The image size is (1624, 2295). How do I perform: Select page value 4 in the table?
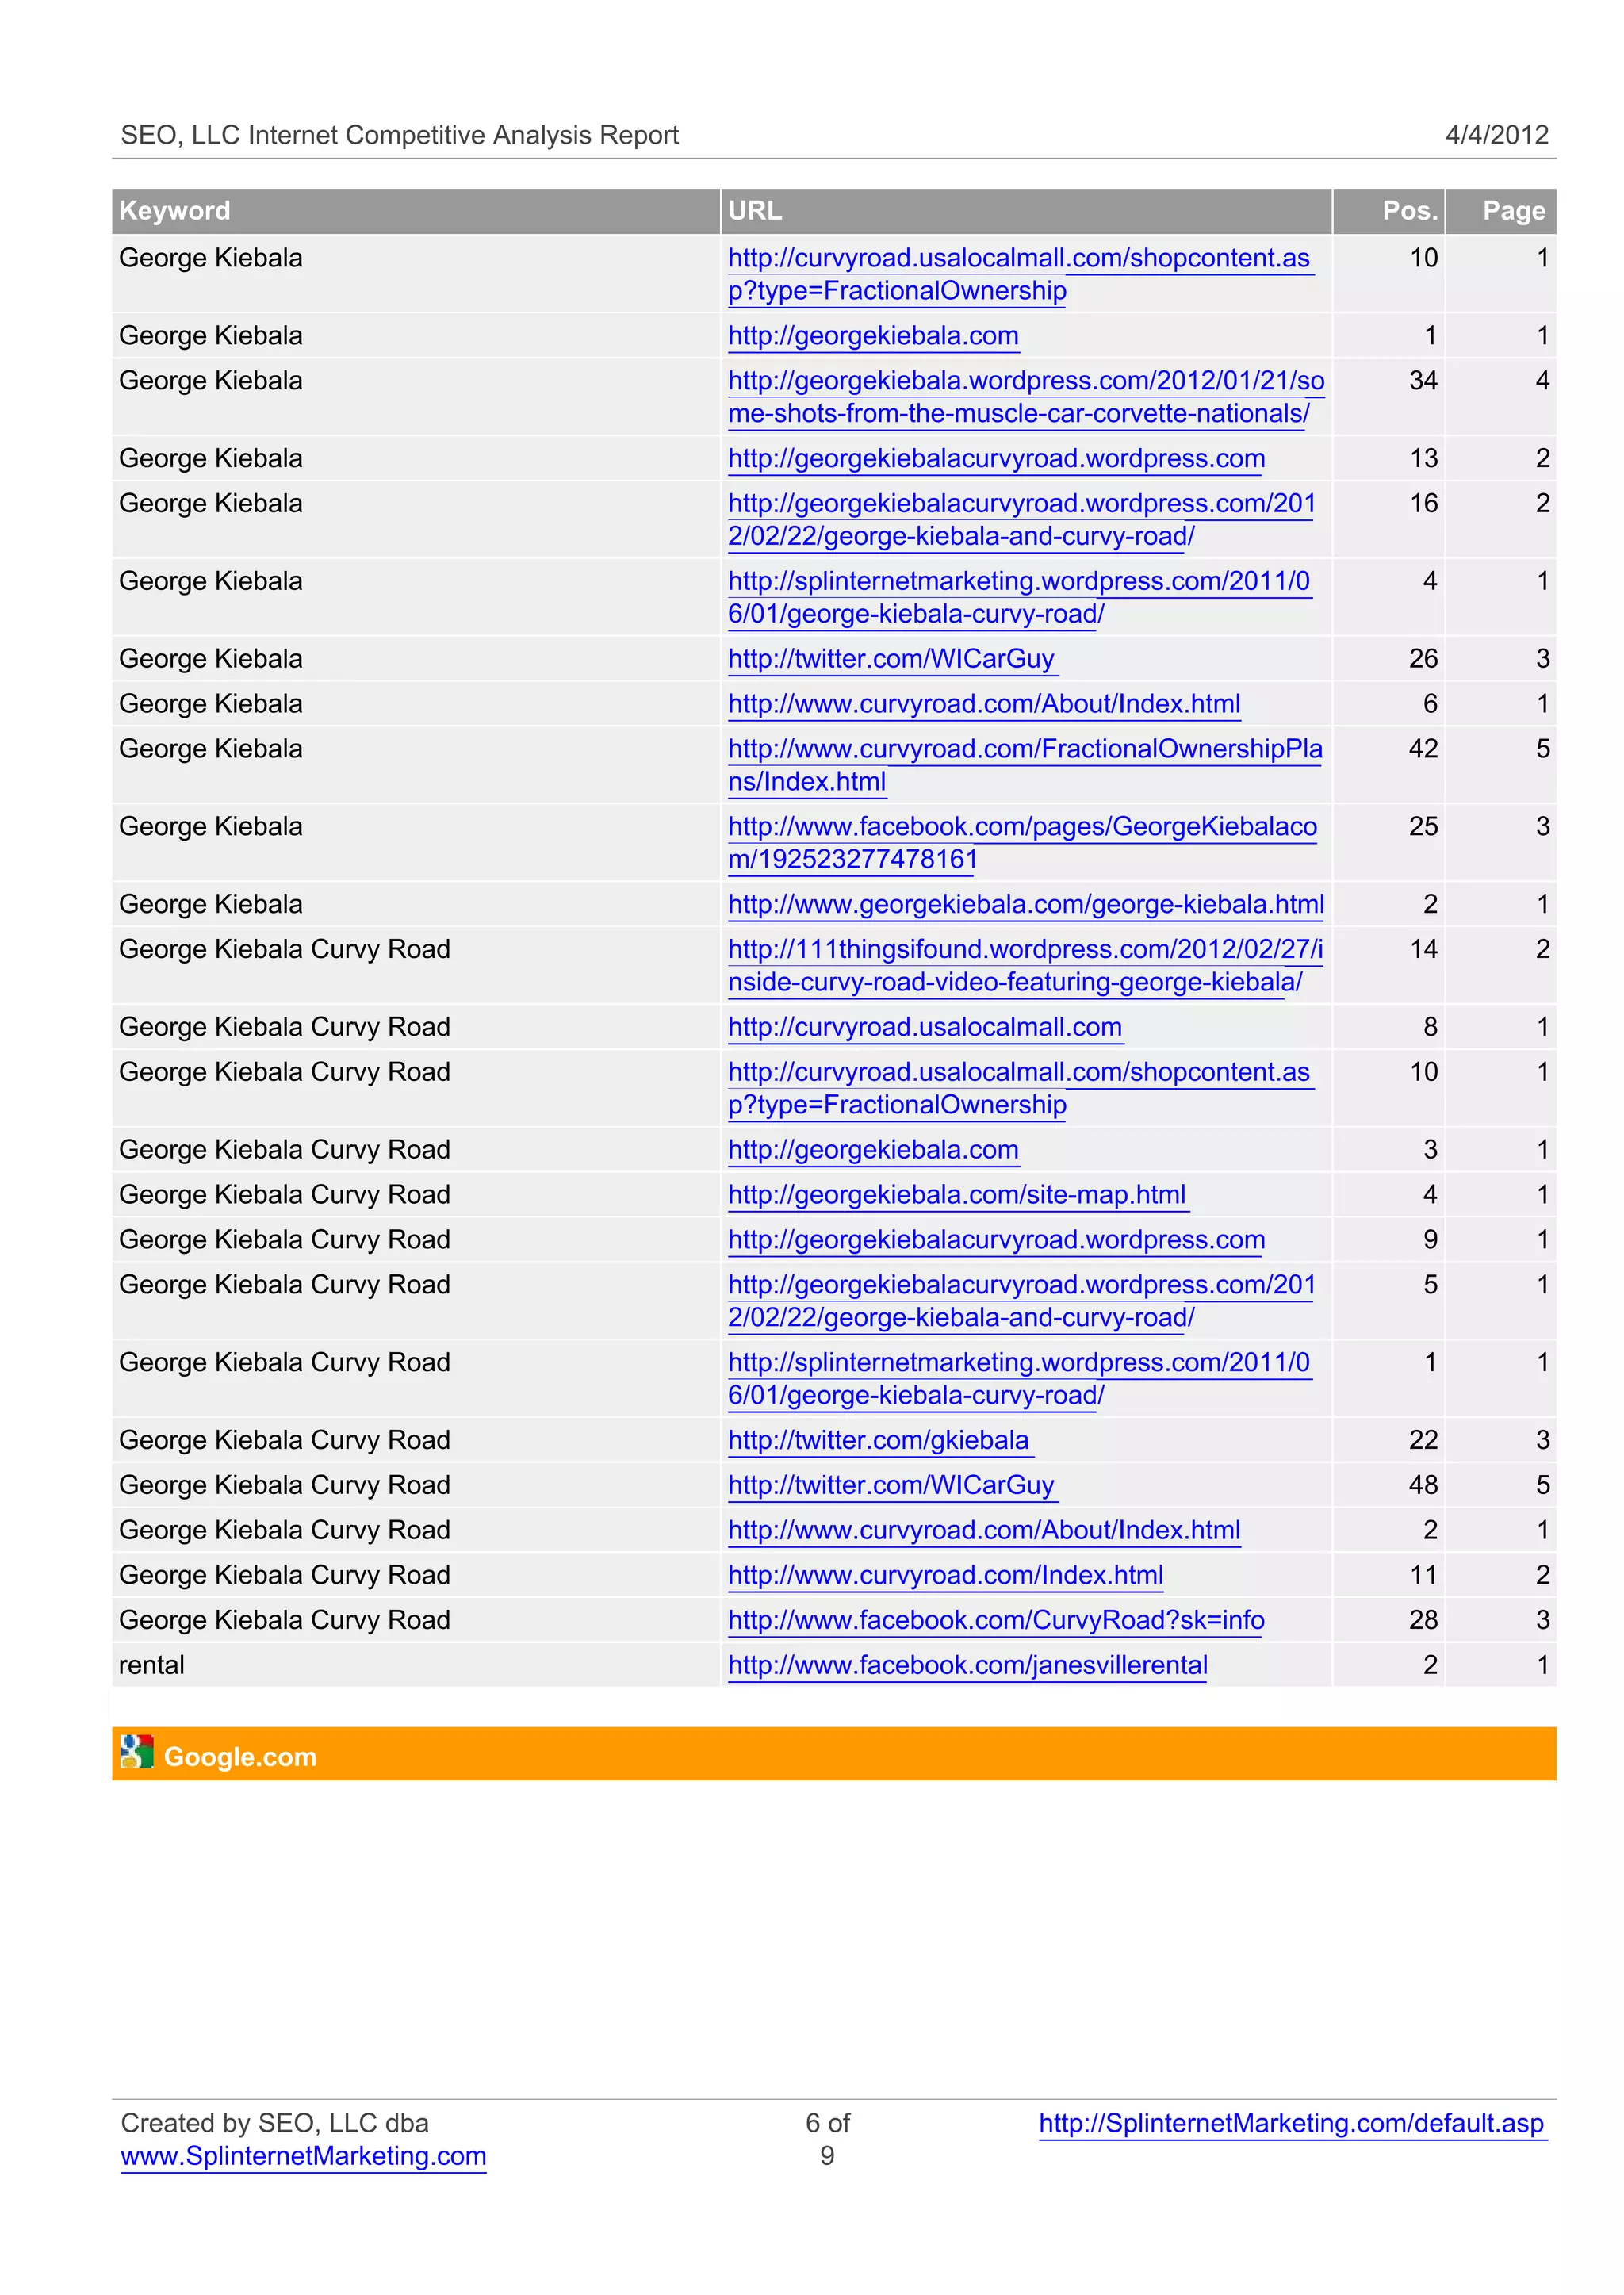1542,381
